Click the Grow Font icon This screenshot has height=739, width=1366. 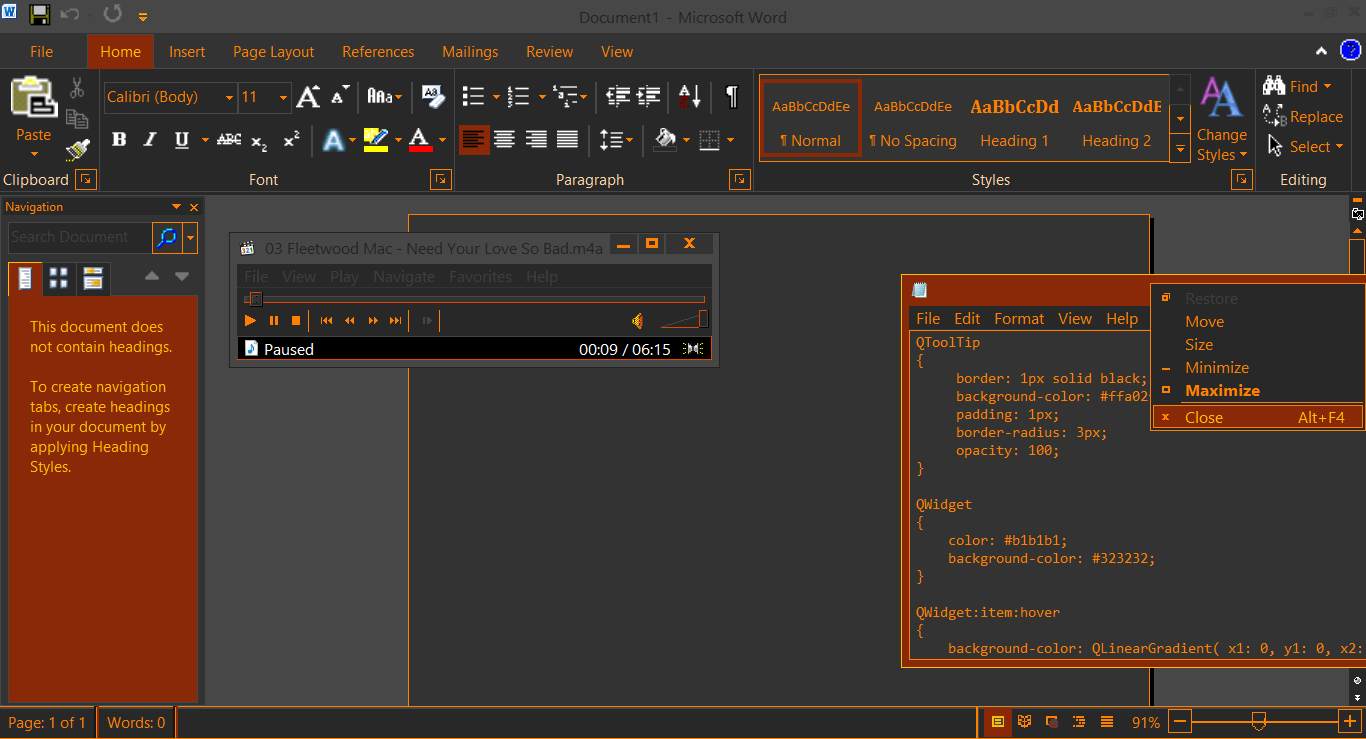(x=308, y=97)
